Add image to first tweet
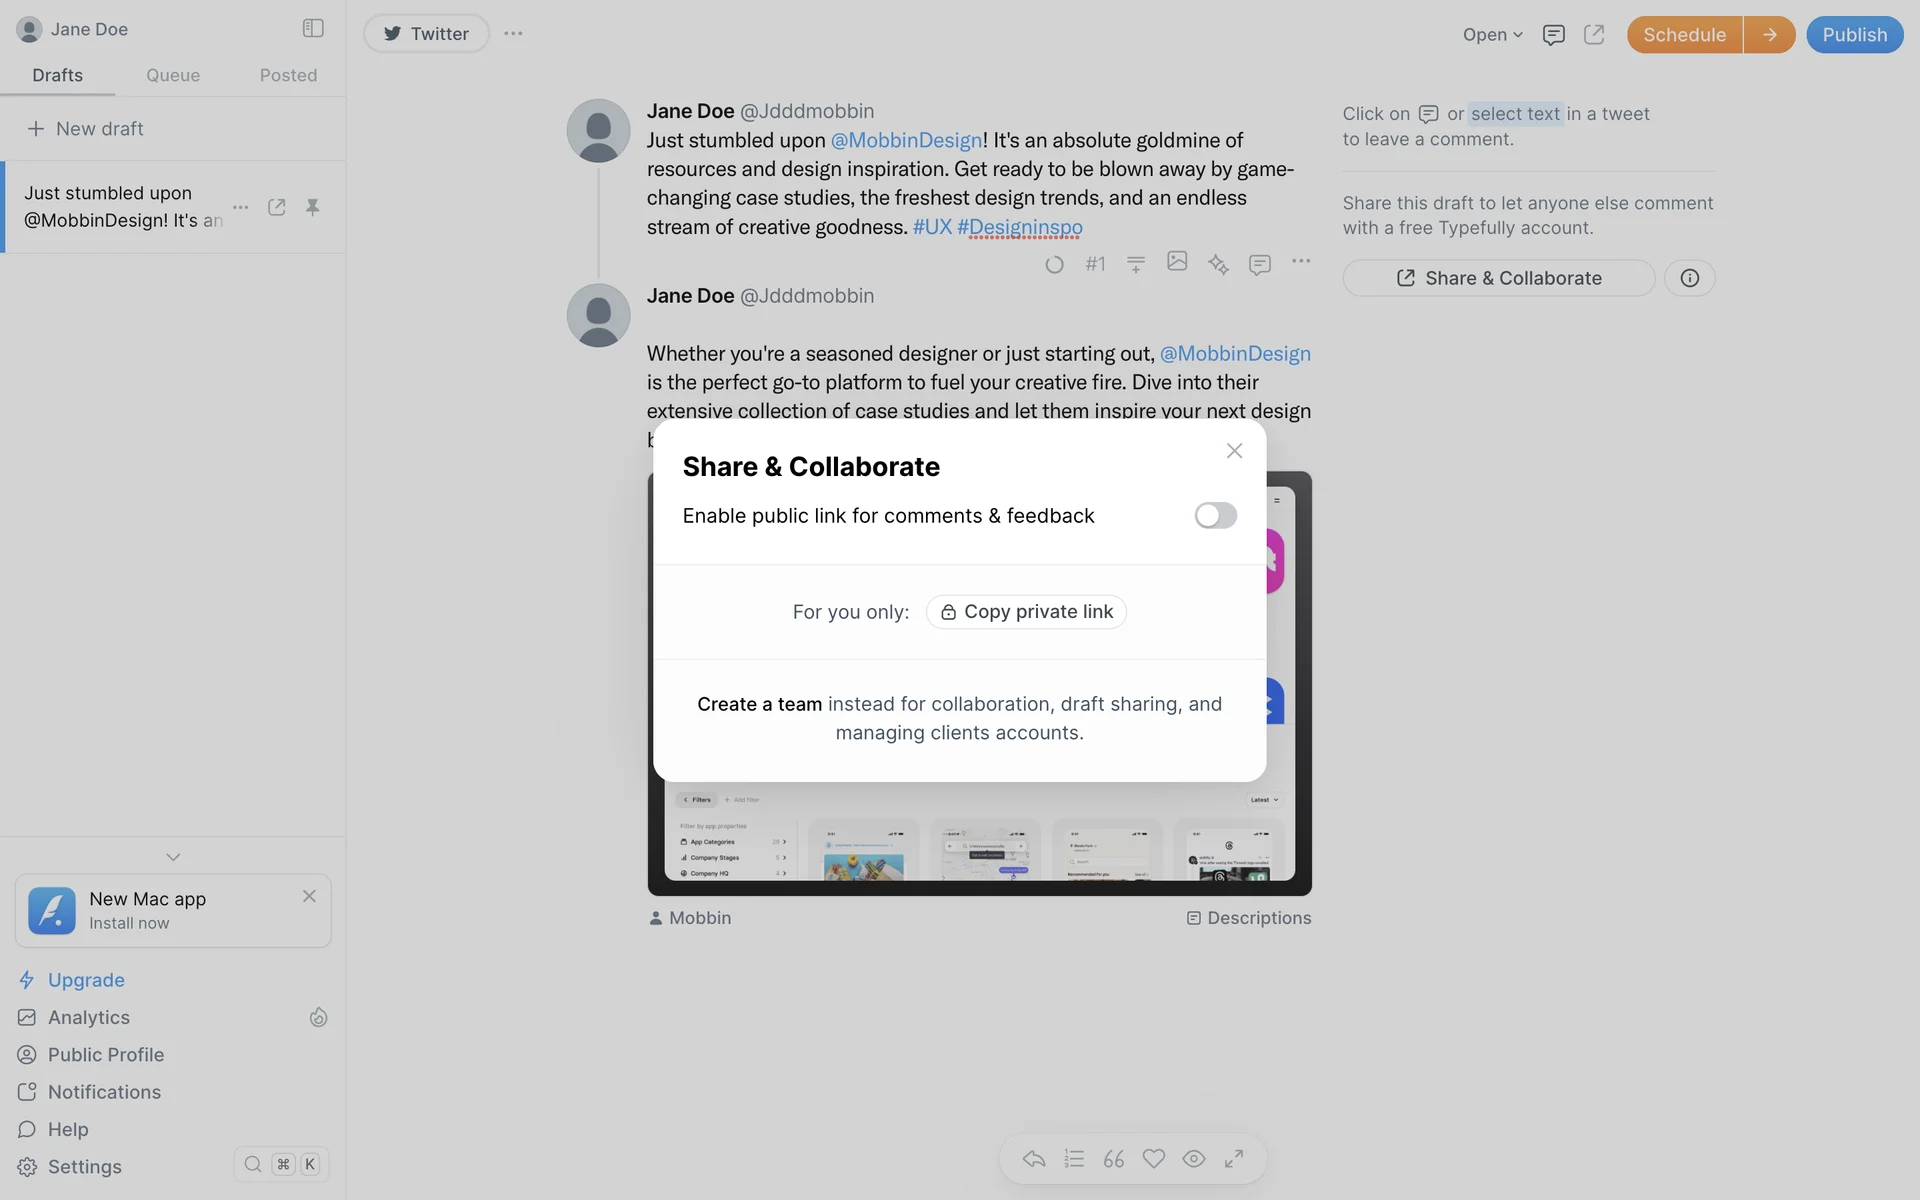 click(x=1177, y=262)
